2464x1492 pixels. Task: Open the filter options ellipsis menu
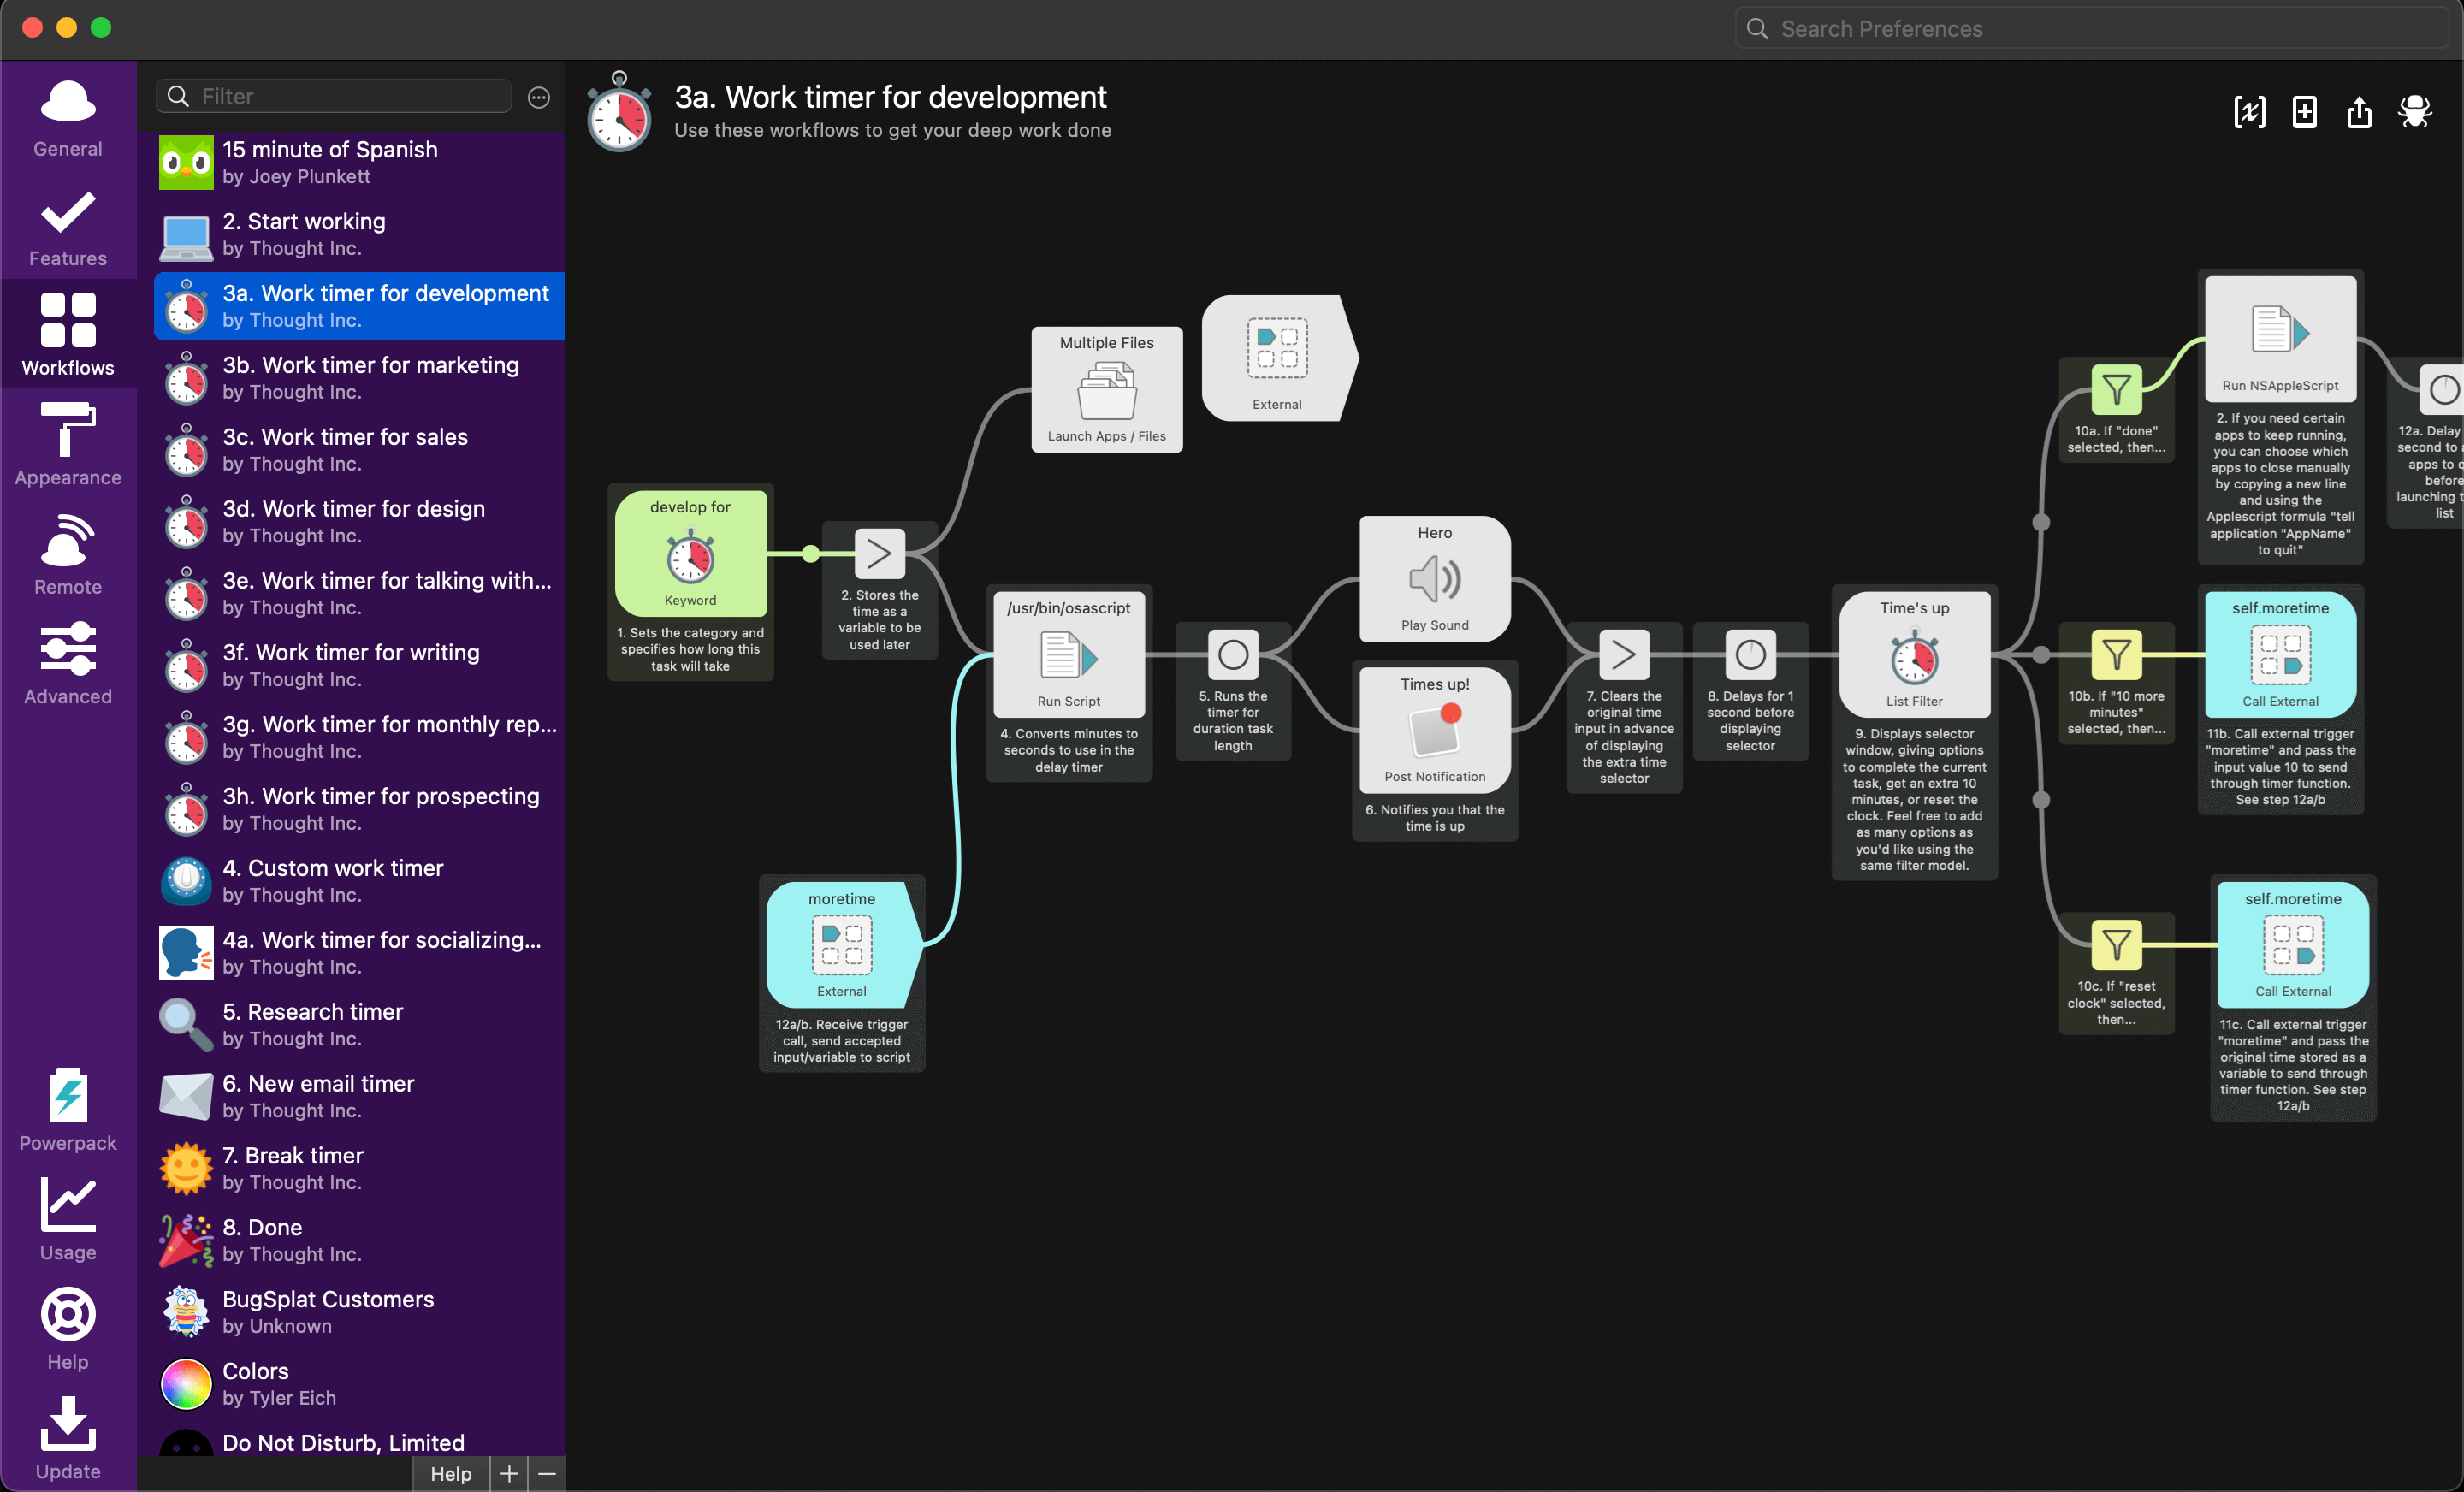pyautogui.click(x=538, y=96)
